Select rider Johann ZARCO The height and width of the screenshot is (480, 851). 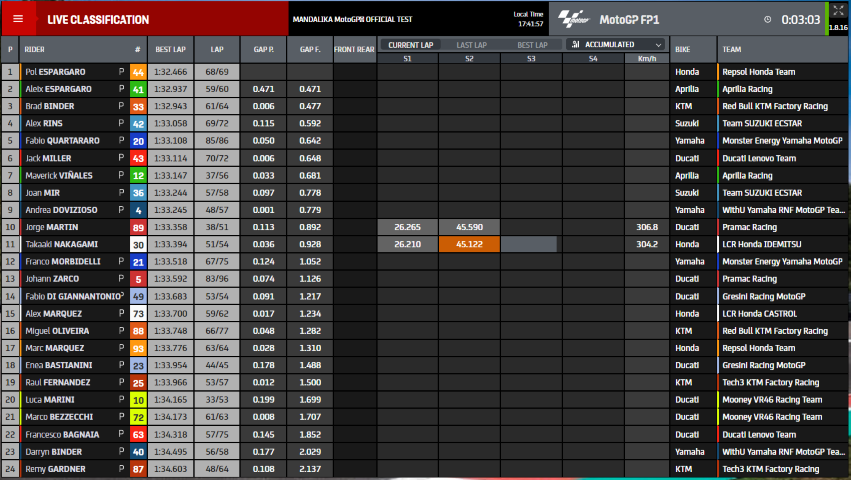tap(52, 279)
